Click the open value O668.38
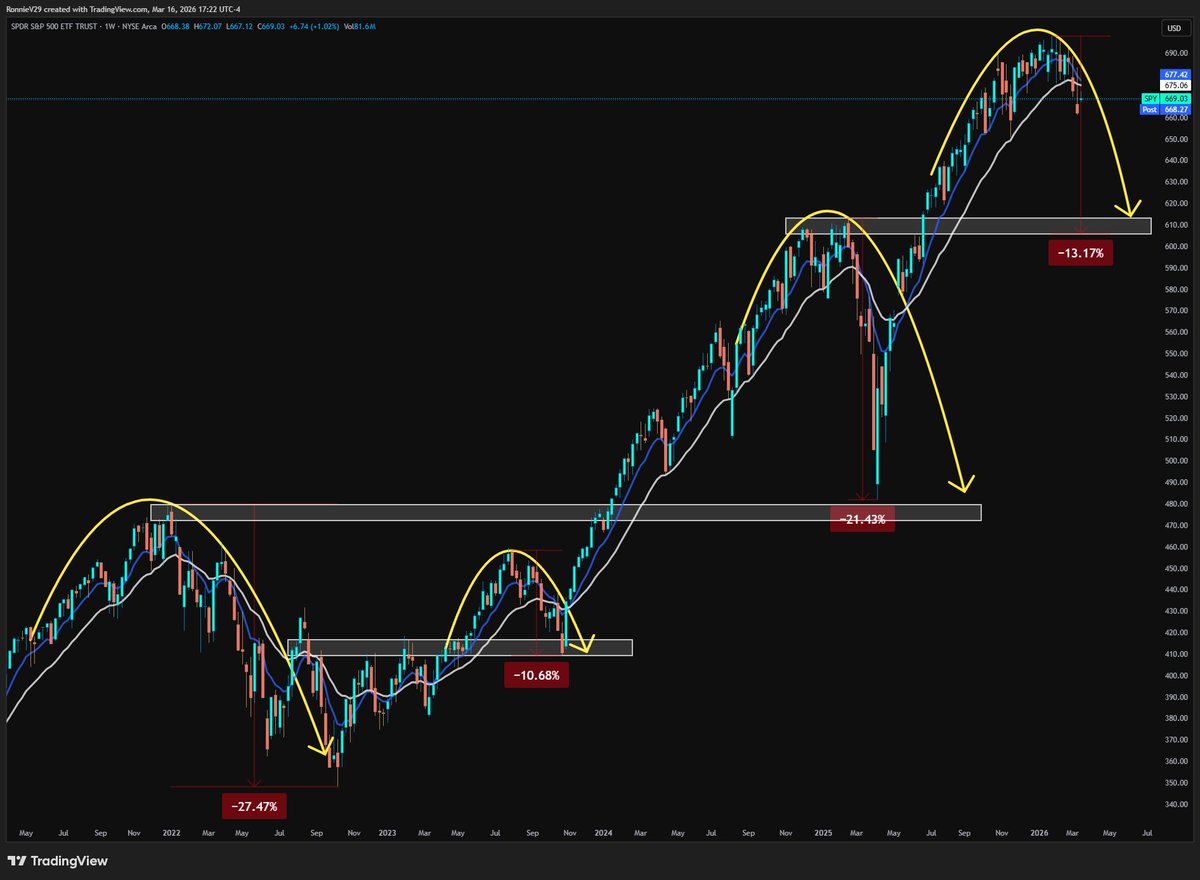The height and width of the screenshot is (880, 1200). (175, 26)
